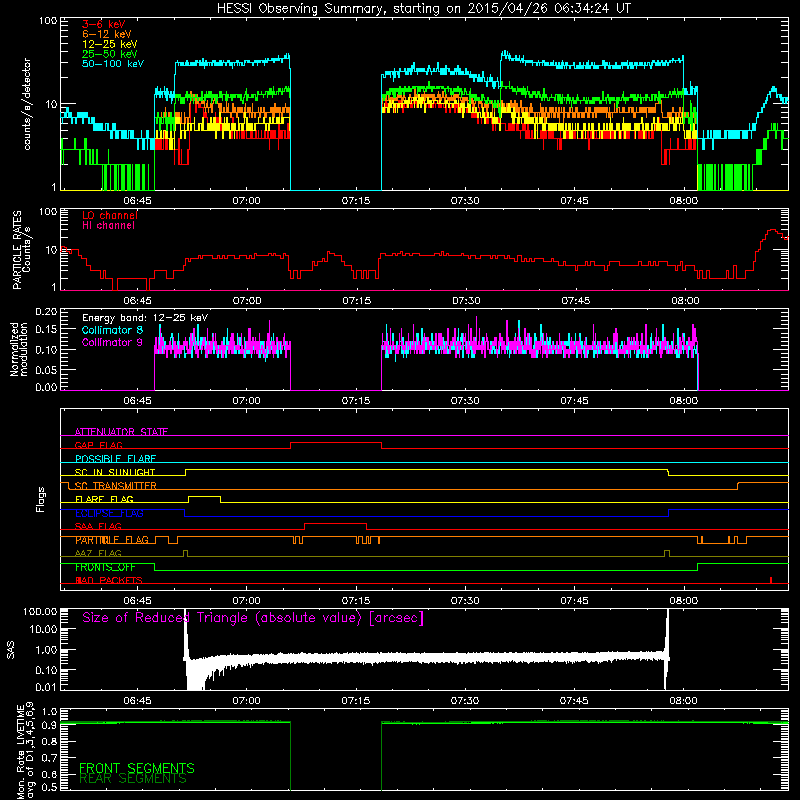The width and height of the screenshot is (800, 800).
Task: Click the GAP FLAG label
Action: [x=98, y=445]
